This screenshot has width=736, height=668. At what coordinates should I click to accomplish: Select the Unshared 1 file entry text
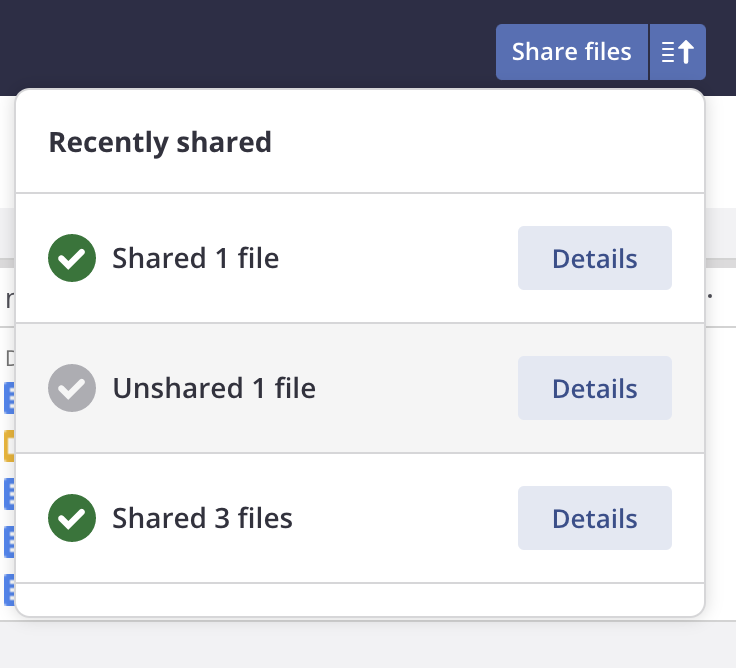pyautogui.click(x=214, y=388)
